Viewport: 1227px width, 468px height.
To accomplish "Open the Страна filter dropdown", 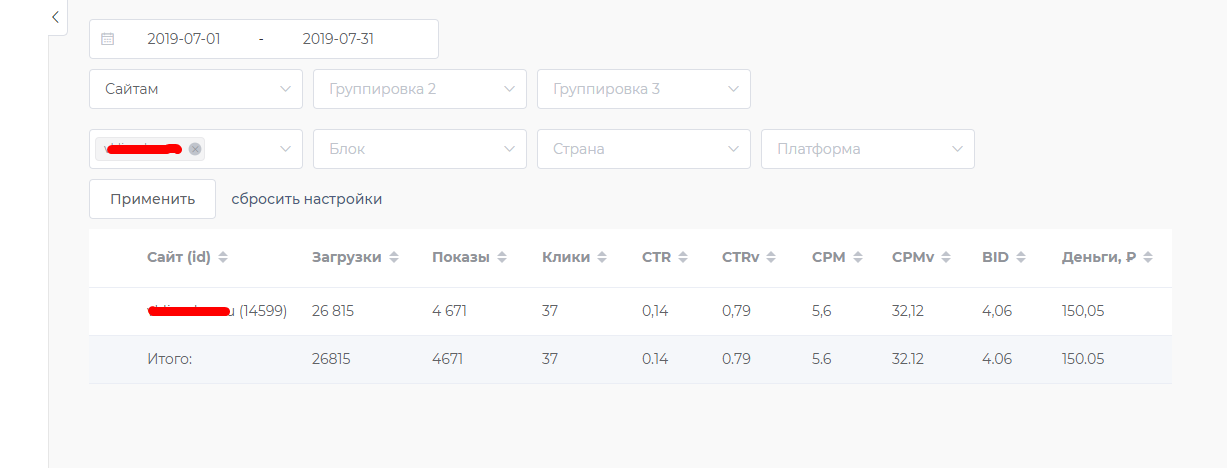I will click(644, 149).
